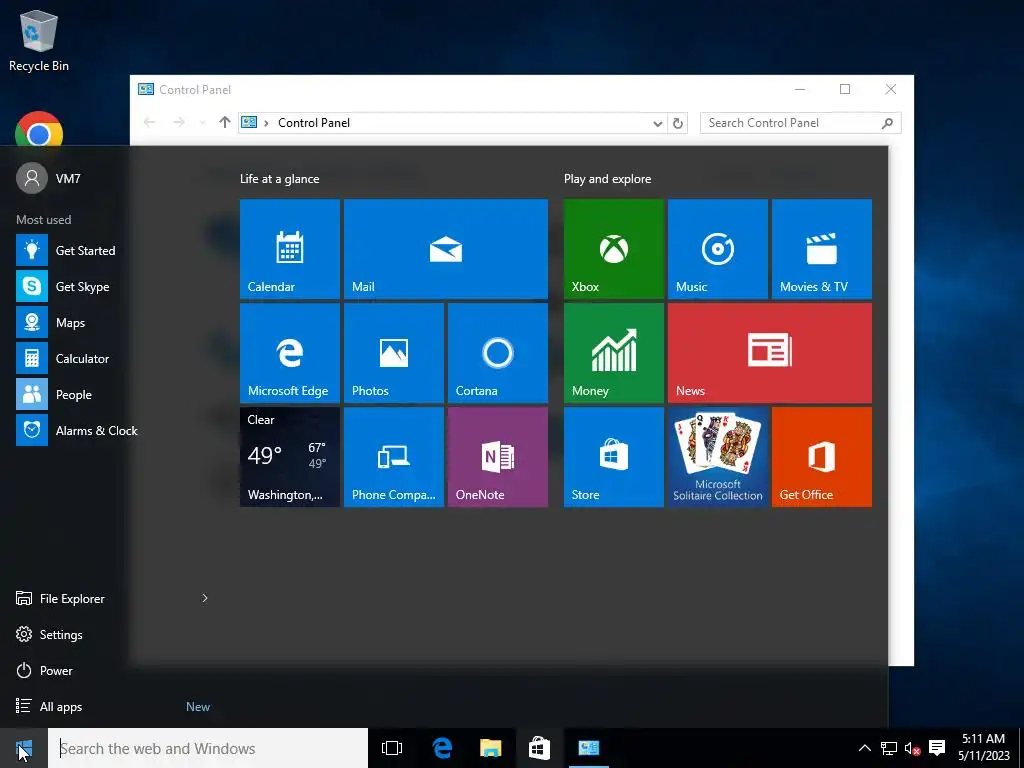Screen dimensions: 1024x768
Task: Open the Photos tile
Action: [x=394, y=353]
